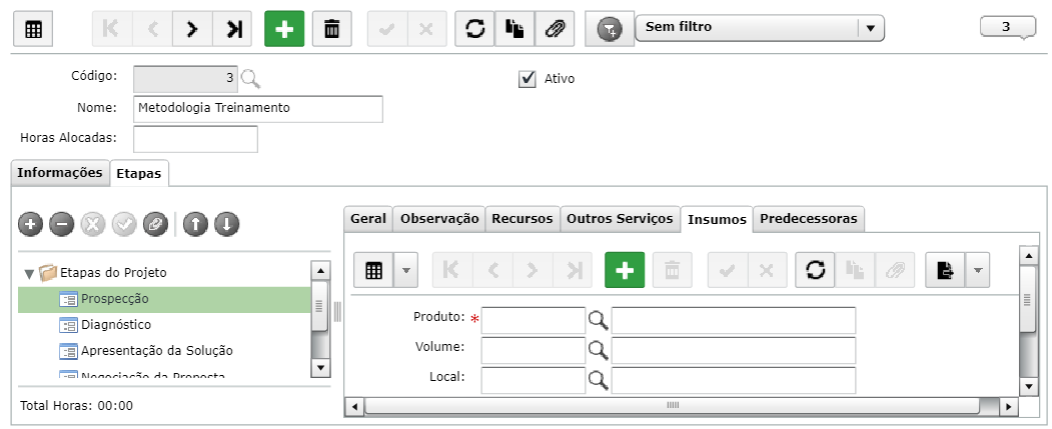This screenshot has height=429, width=1052.
Task: Click the Código search magnifier
Action: pos(251,79)
